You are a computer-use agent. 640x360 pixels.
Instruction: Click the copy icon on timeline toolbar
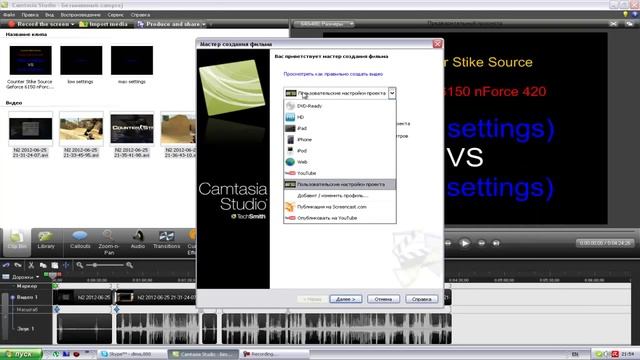[43, 265]
